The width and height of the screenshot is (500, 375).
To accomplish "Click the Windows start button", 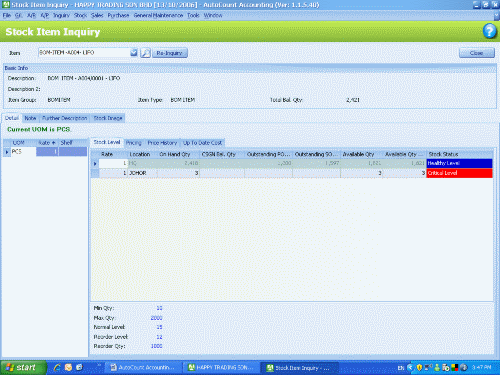I will 23,367.
